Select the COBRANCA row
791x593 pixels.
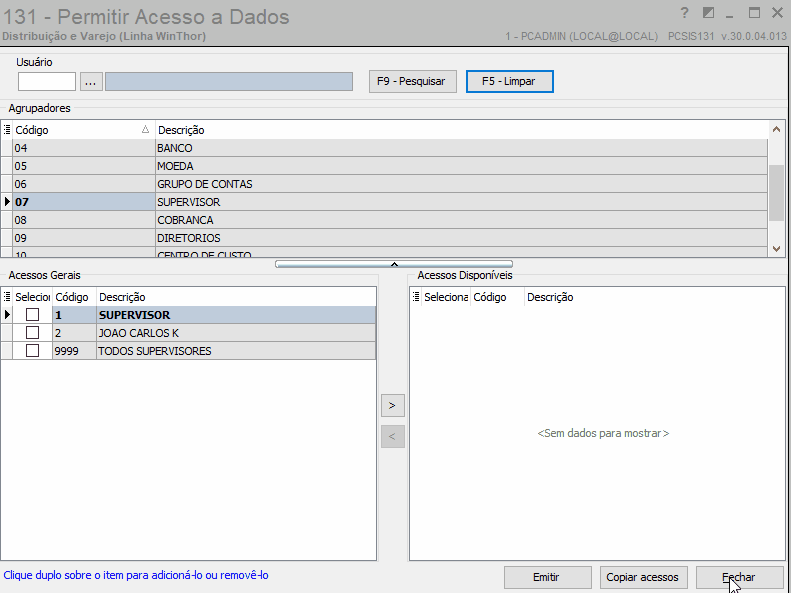pyautogui.click(x=384, y=220)
